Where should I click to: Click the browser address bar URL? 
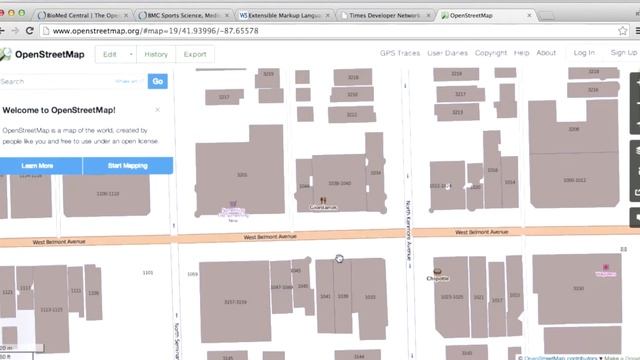(156, 31)
